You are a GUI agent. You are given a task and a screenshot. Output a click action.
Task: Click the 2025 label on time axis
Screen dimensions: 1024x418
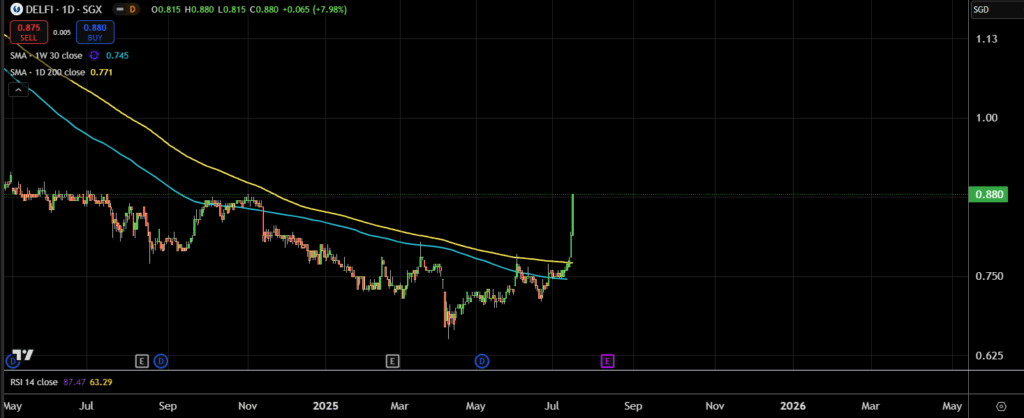[x=324, y=407]
